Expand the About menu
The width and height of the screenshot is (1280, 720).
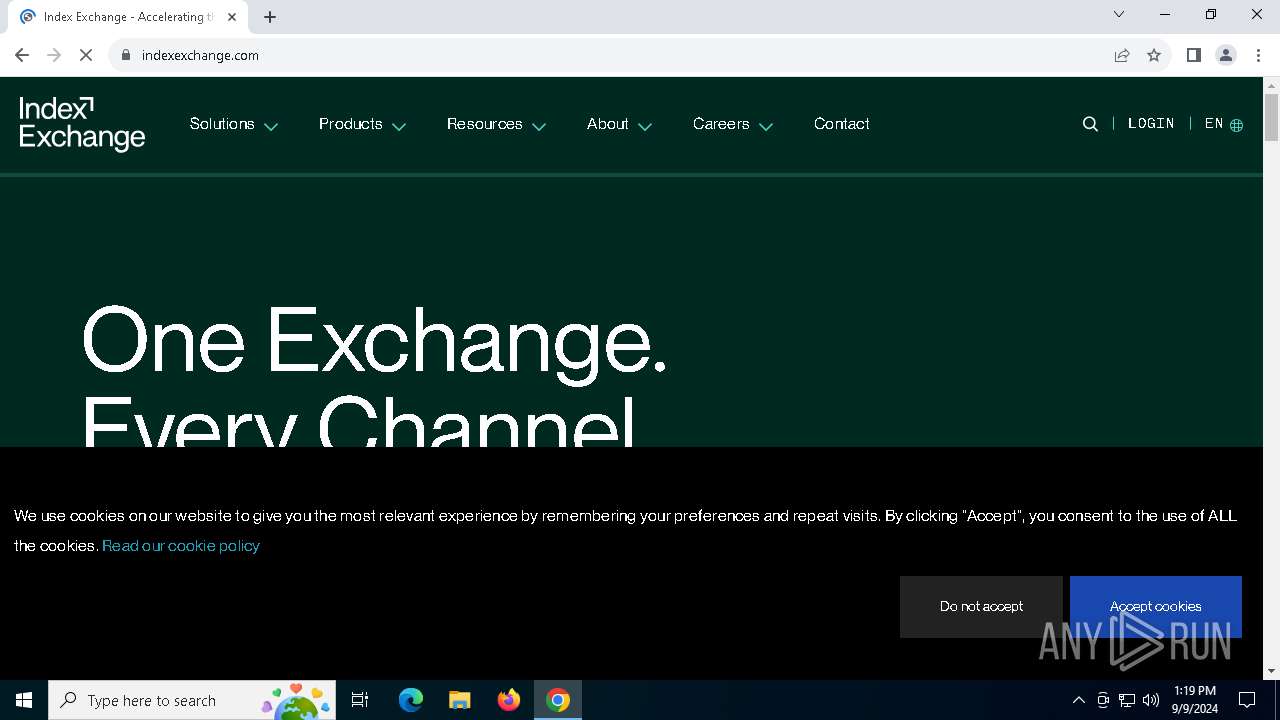[x=619, y=124]
